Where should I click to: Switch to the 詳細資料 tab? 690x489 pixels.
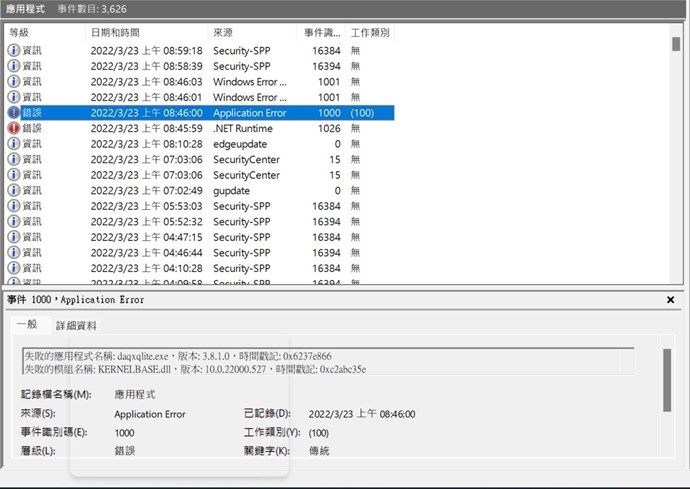[x=76, y=326]
